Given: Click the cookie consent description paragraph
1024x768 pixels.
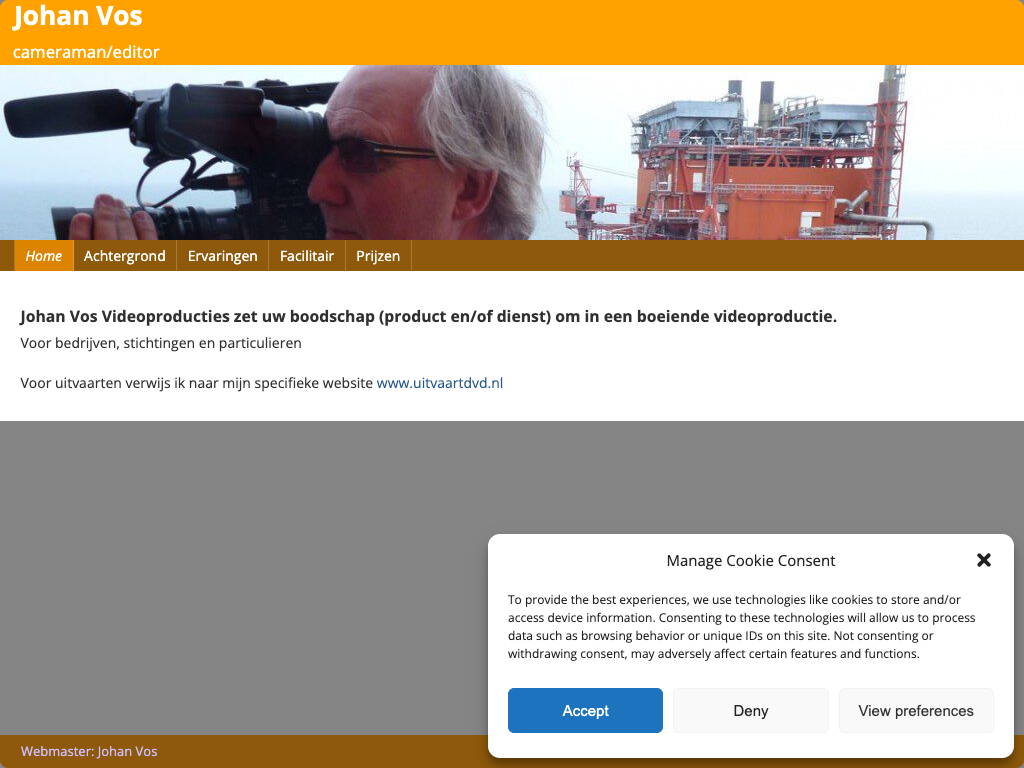Looking at the screenshot, I should [741, 626].
